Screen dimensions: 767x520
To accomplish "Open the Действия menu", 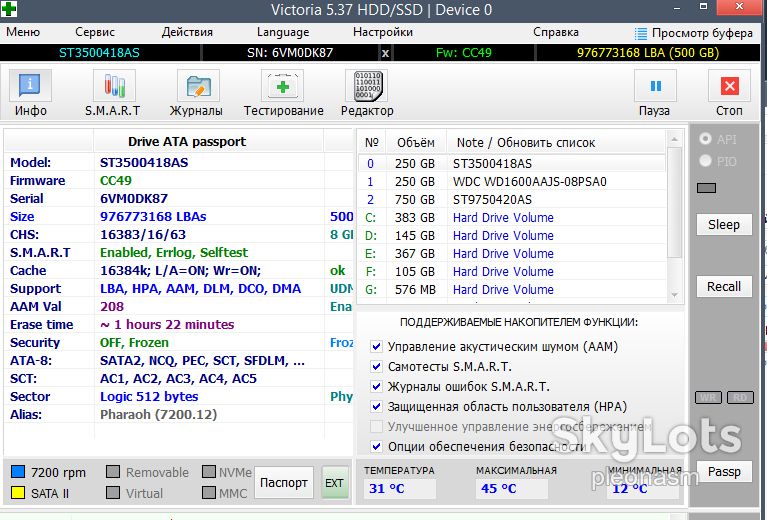I will click(187, 32).
